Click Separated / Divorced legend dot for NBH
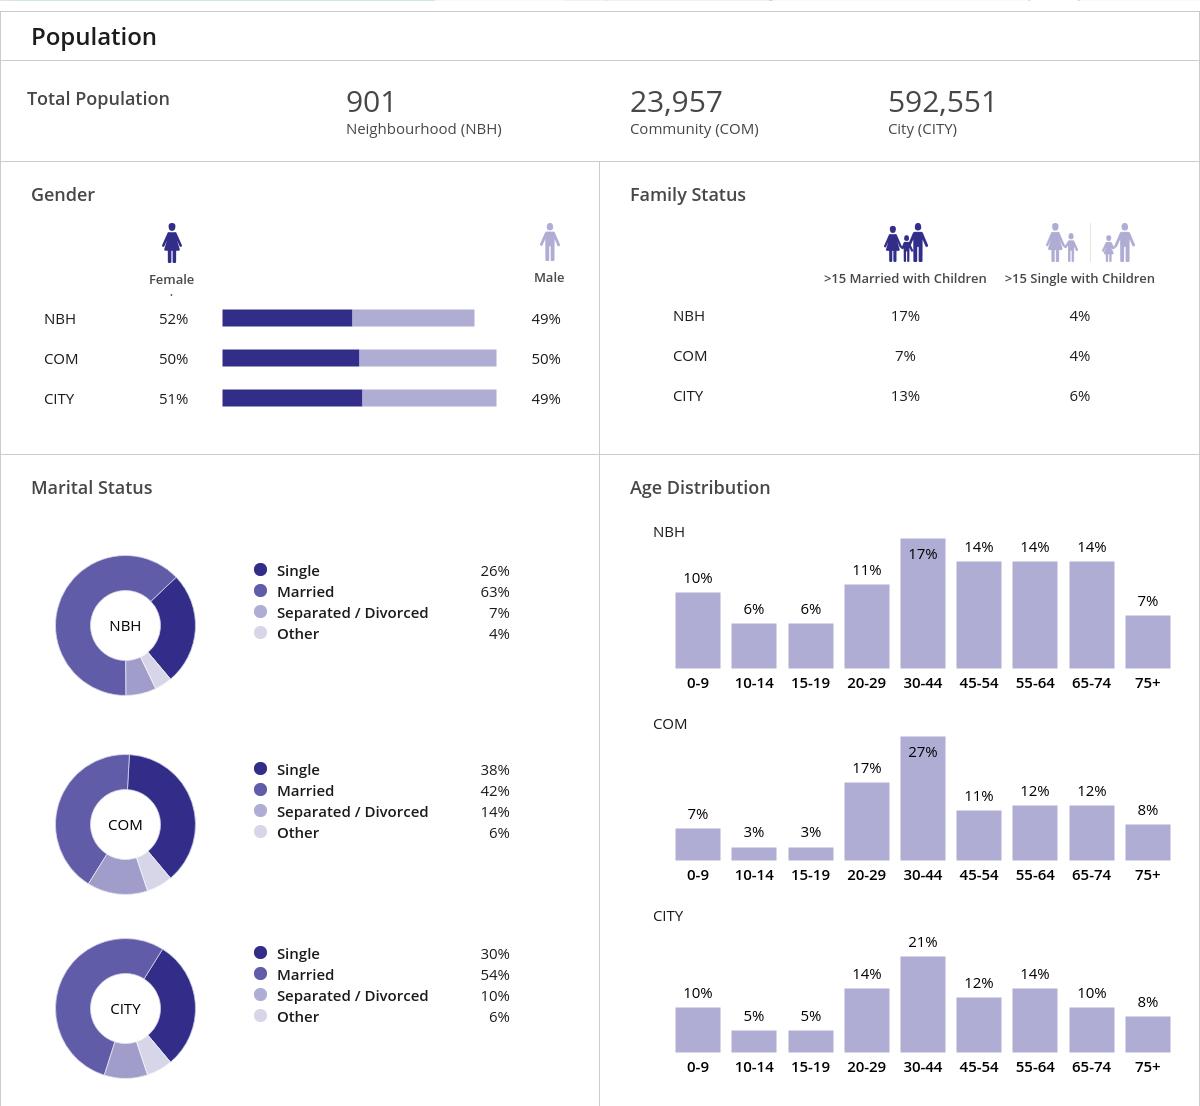Image resolution: width=1200 pixels, height=1106 pixels. coord(260,612)
